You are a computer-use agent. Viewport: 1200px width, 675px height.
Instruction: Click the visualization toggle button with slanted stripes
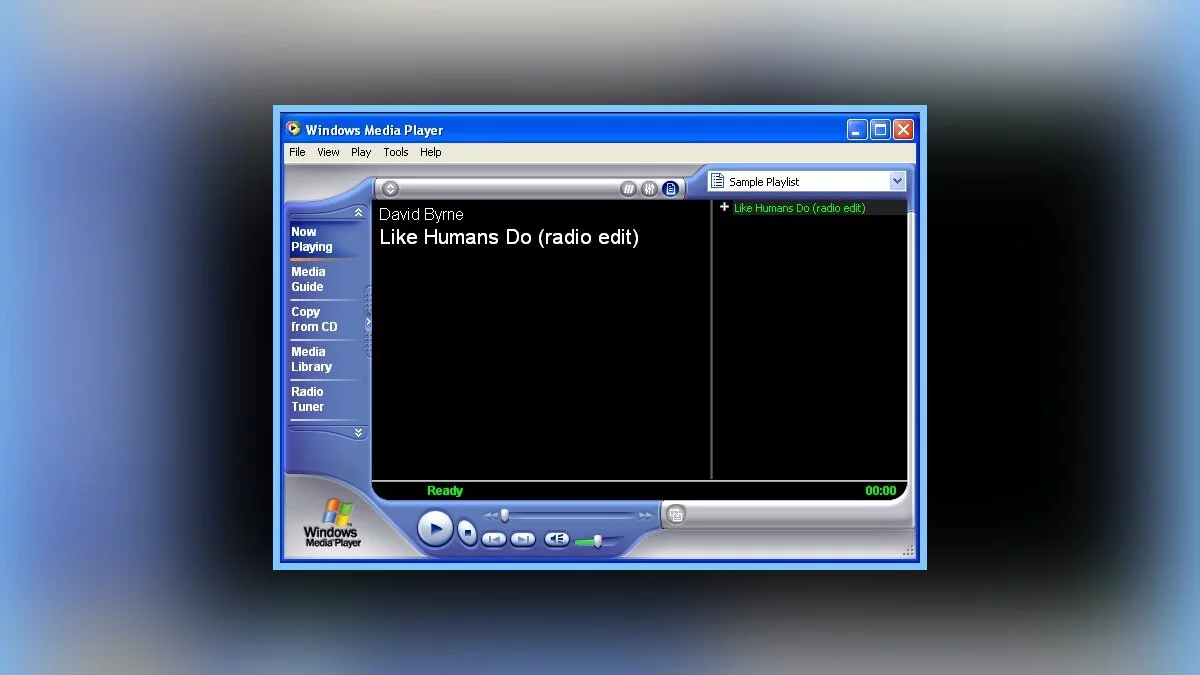click(x=628, y=189)
